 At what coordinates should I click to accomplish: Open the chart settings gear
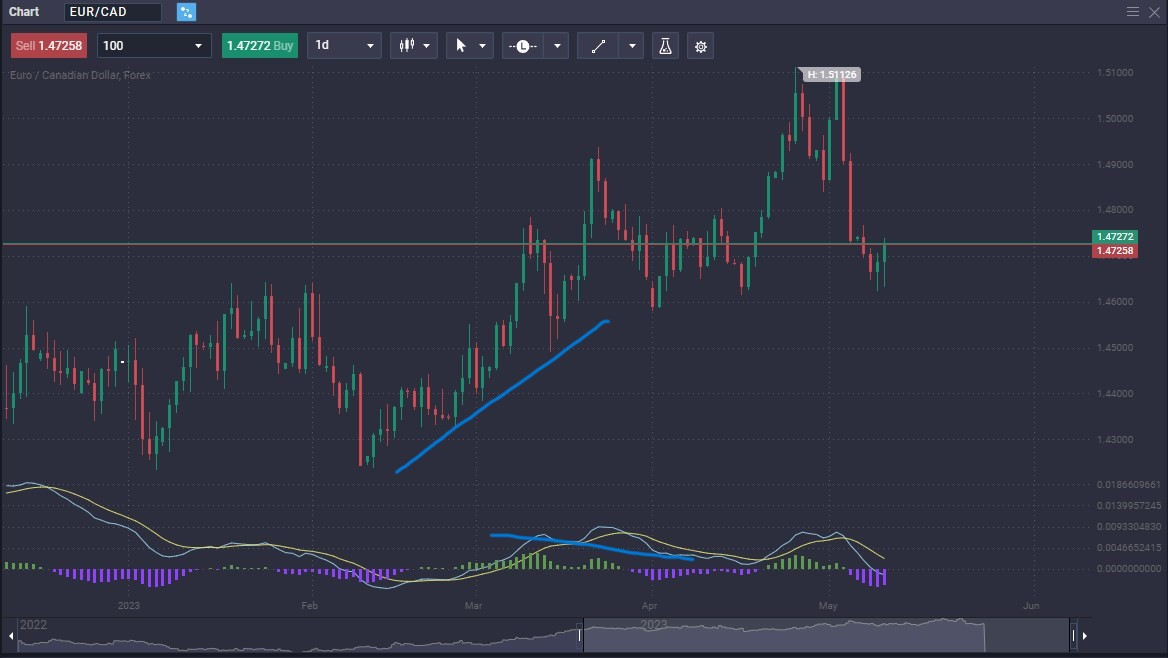click(700, 45)
